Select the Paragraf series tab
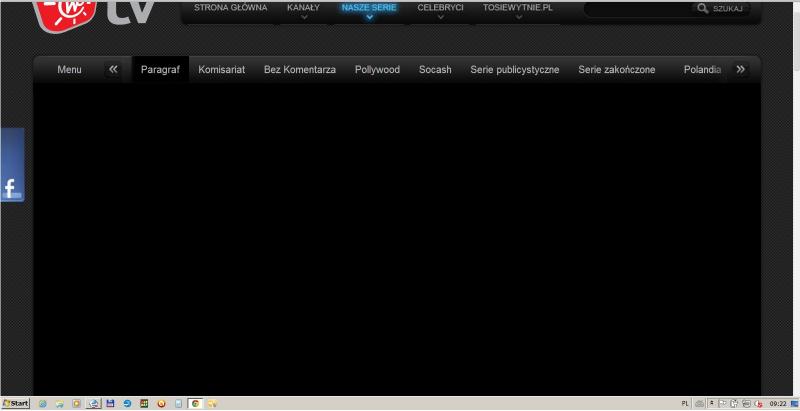This screenshot has height=411, width=800. click(x=160, y=70)
